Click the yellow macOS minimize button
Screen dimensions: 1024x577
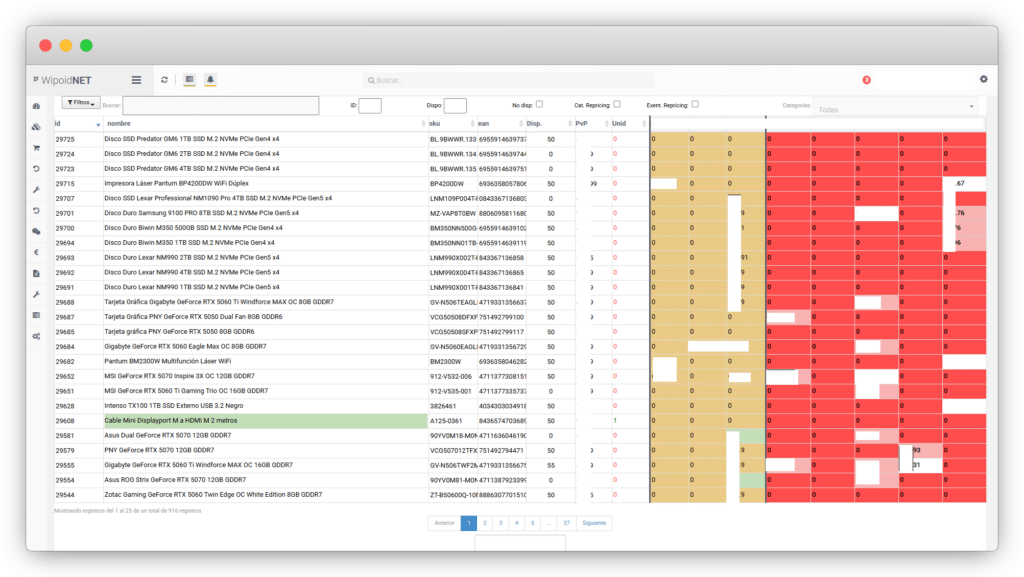click(x=66, y=45)
